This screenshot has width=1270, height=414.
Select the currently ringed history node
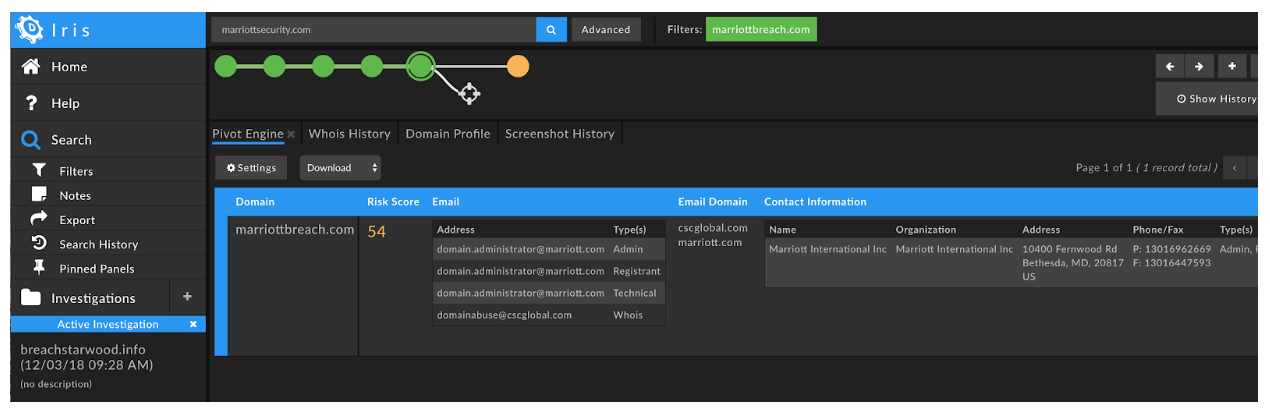coord(421,67)
